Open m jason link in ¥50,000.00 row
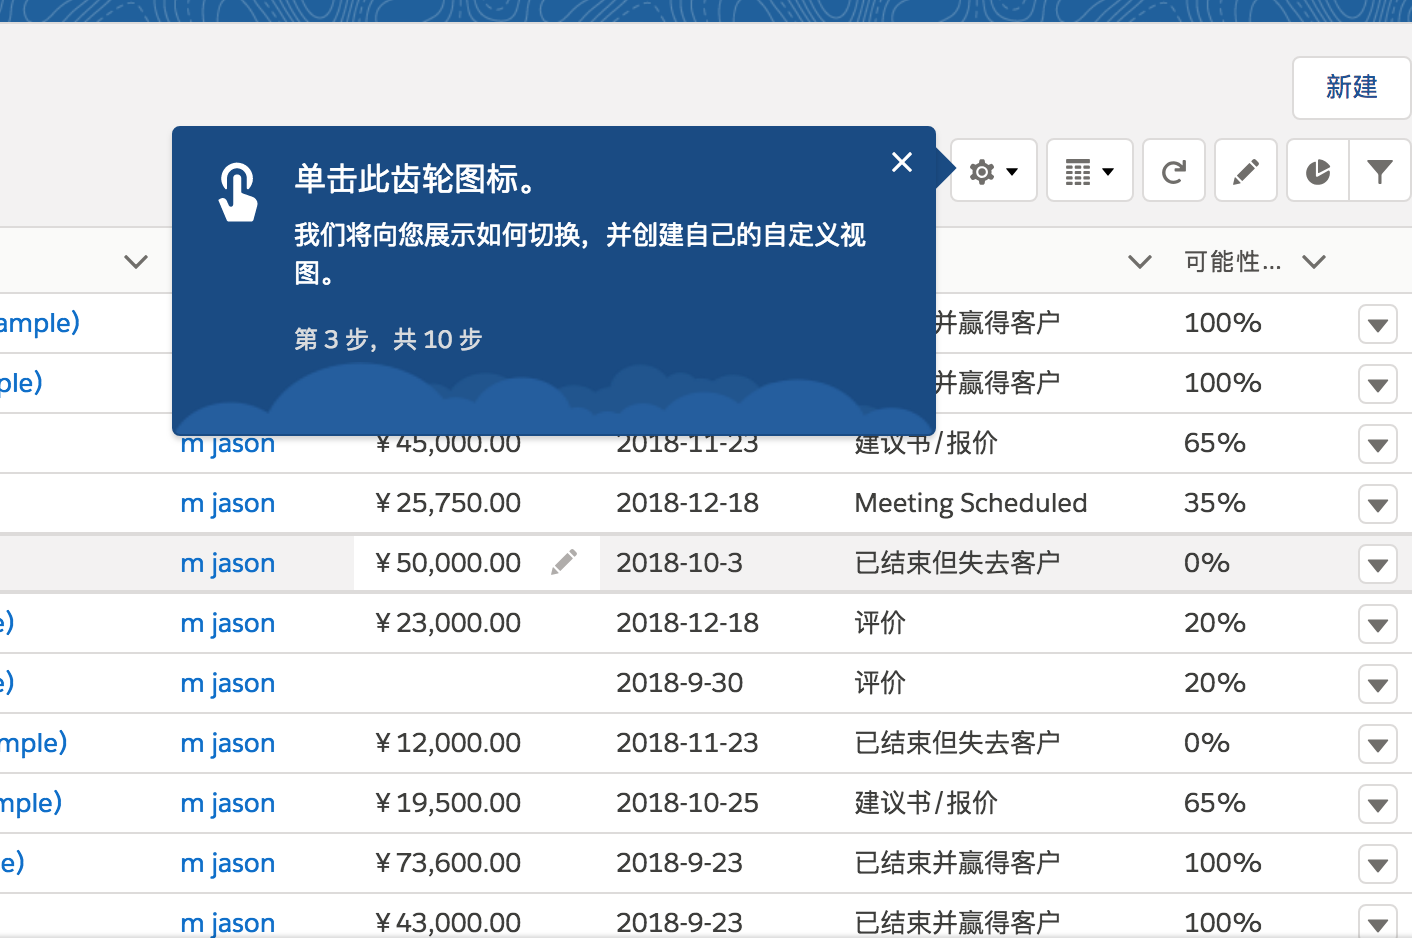Viewport: 1412px width, 938px height. [228, 563]
